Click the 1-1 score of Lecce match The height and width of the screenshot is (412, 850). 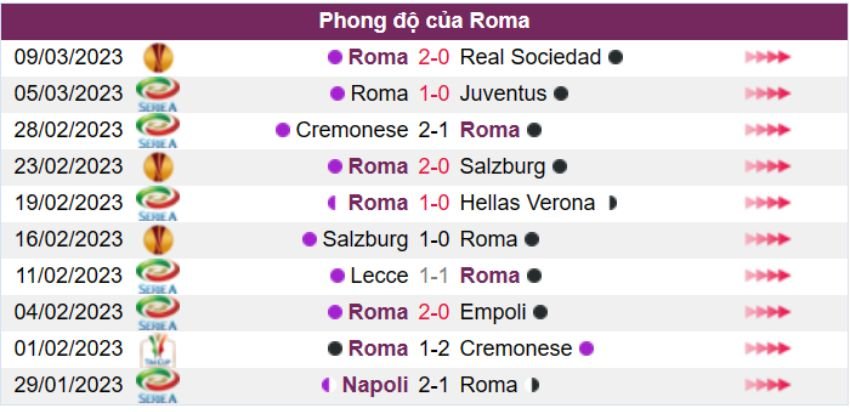point(434,276)
